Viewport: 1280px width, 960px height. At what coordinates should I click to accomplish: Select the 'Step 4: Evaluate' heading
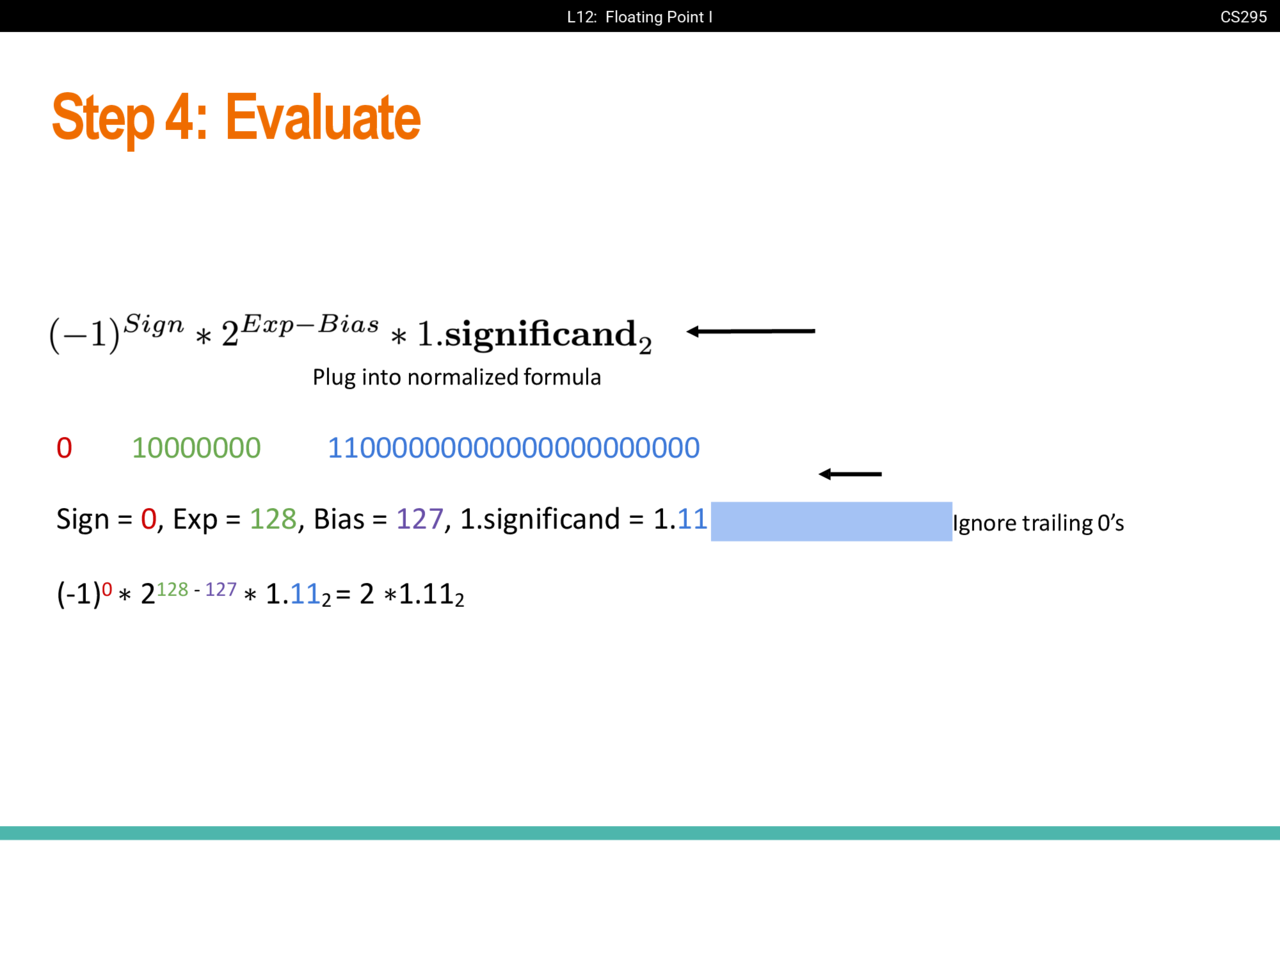[236, 118]
